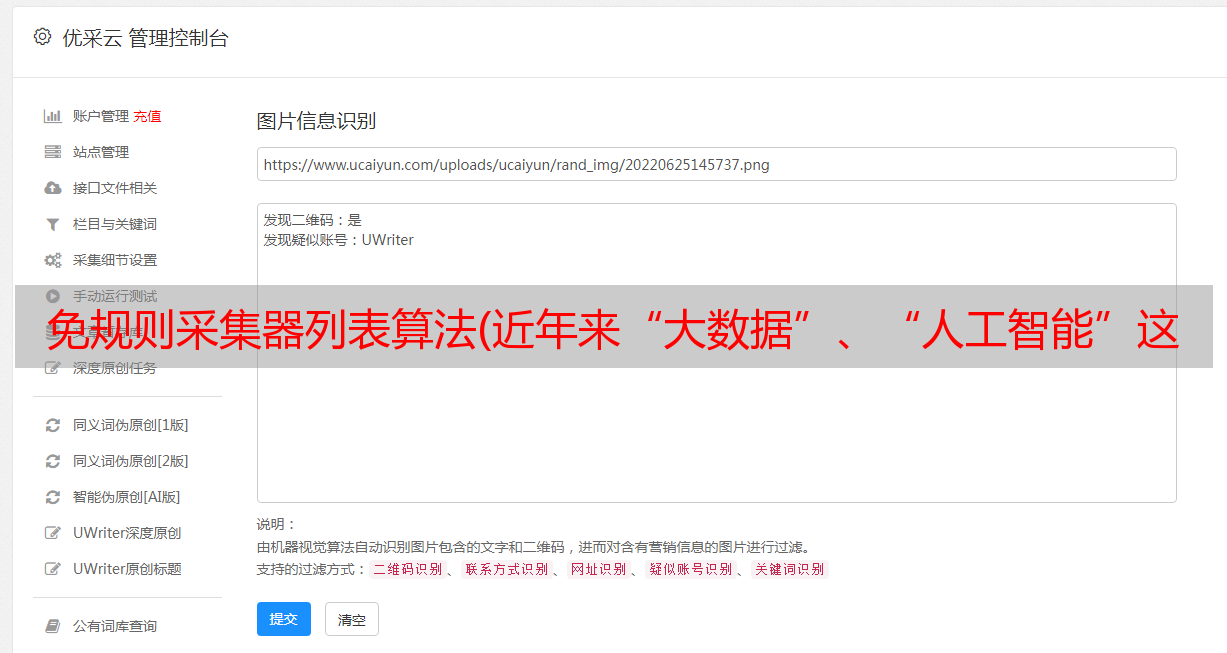1227x653 pixels.
Task: Click the 疑似账号识别 tag
Action: [691, 569]
